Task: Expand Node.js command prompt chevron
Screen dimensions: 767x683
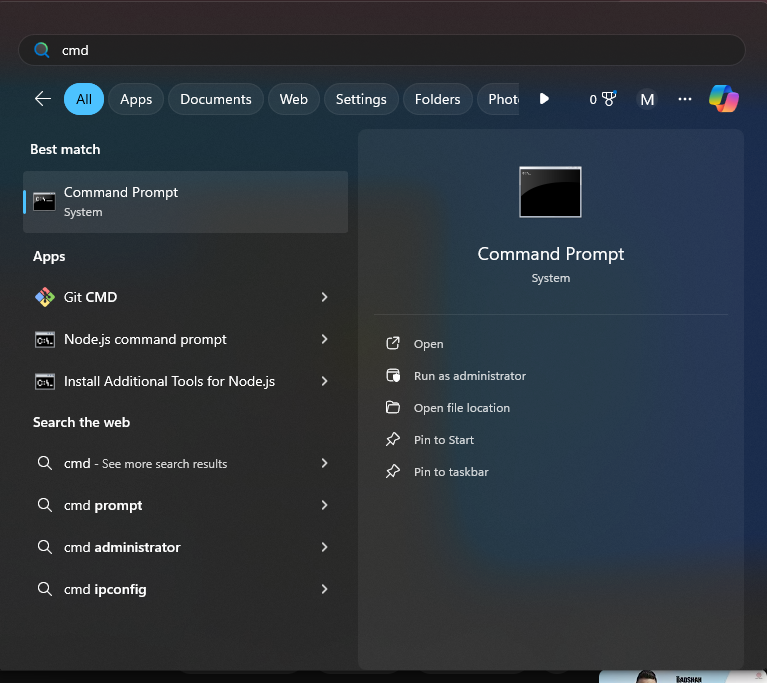Action: (x=324, y=339)
